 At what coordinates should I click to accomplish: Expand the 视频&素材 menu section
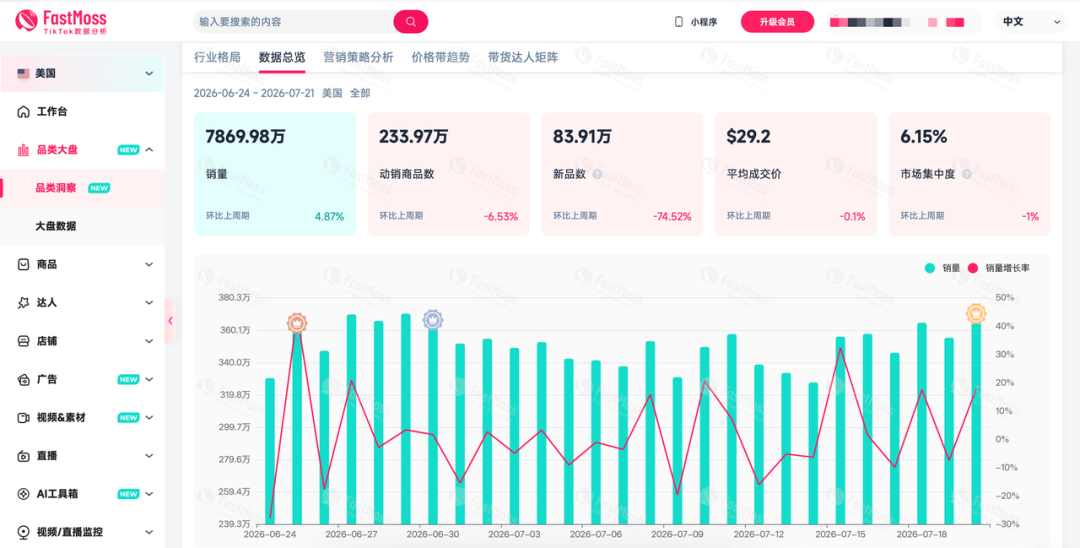(149, 418)
